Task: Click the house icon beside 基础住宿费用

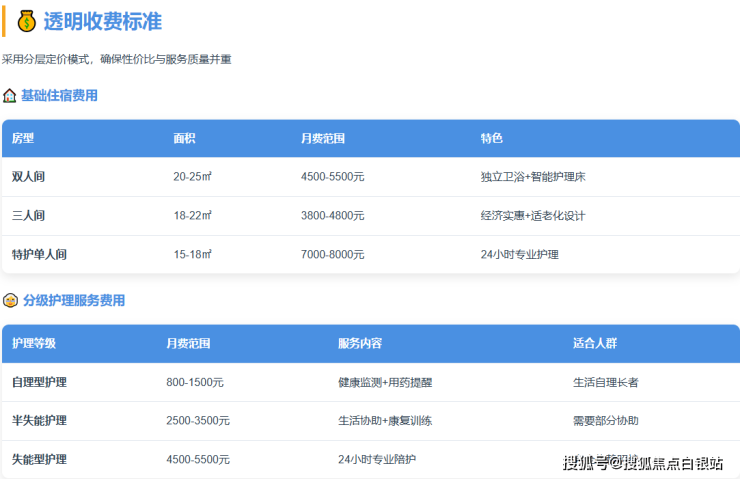Action: click(x=10, y=96)
